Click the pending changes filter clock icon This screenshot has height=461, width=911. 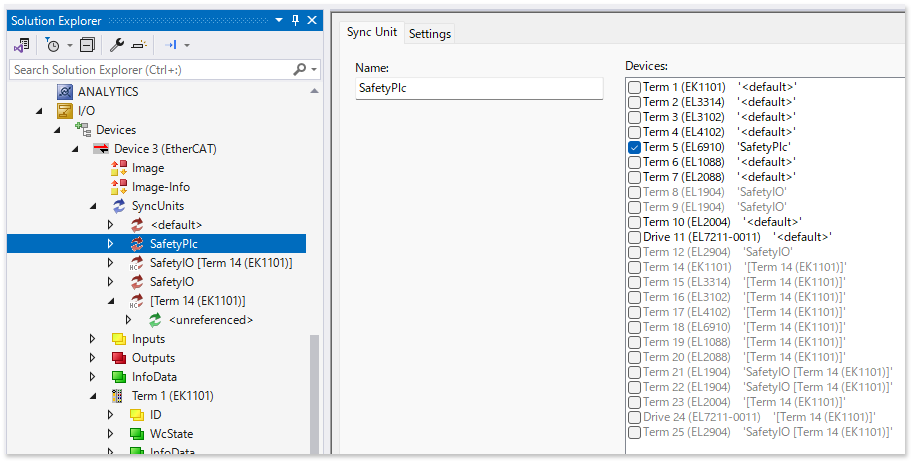coord(52,45)
